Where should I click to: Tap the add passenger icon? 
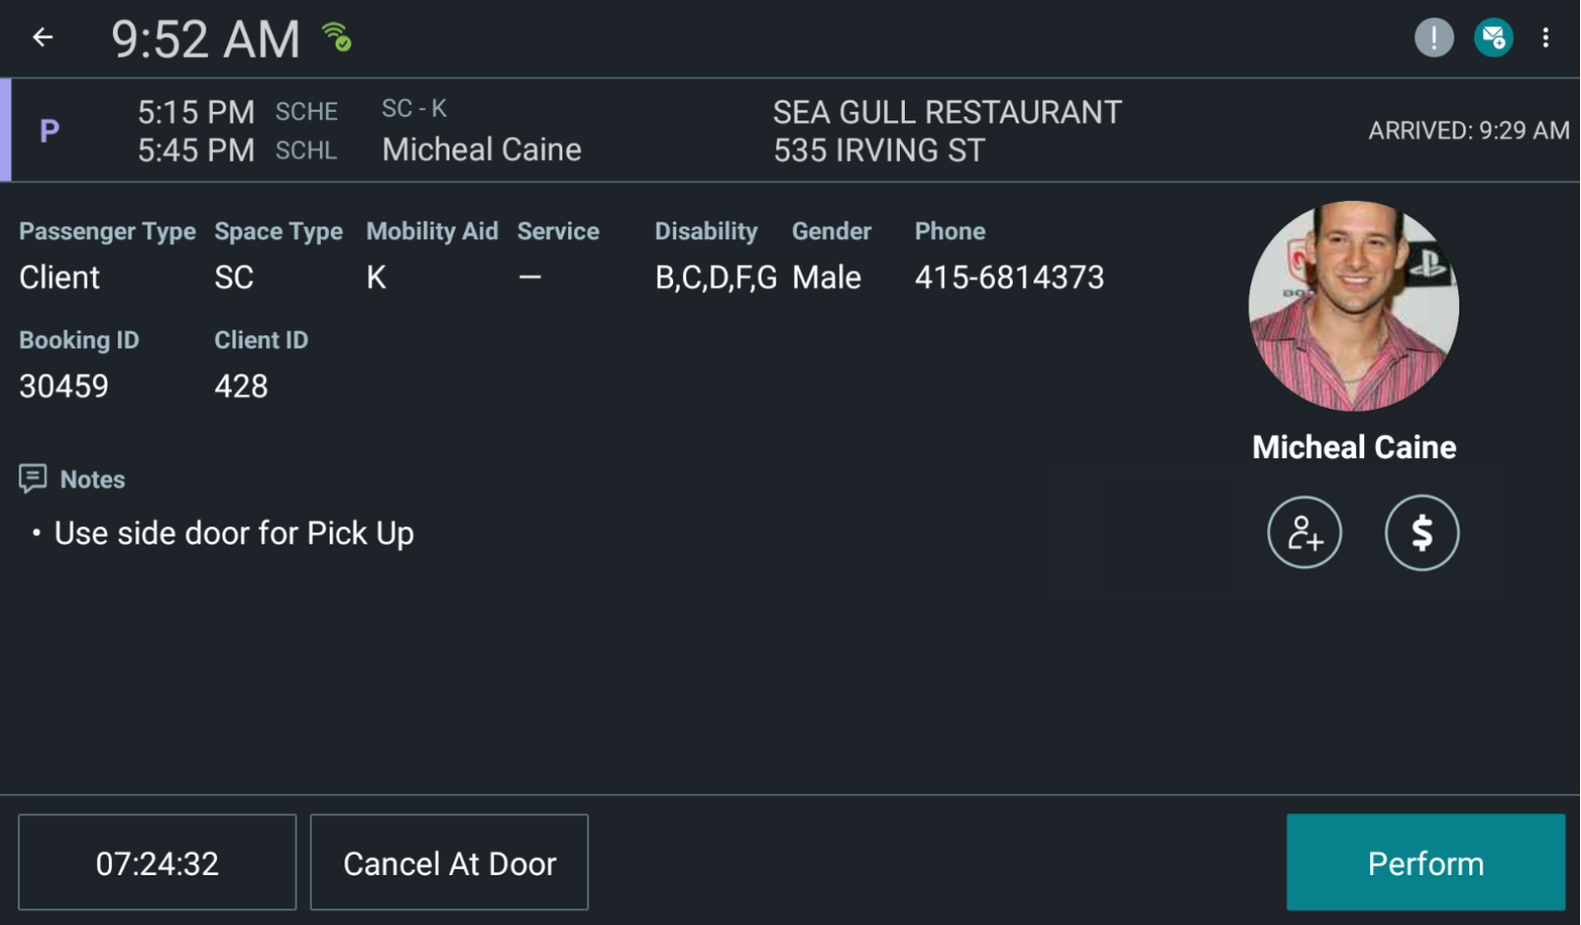click(x=1304, y=533)
